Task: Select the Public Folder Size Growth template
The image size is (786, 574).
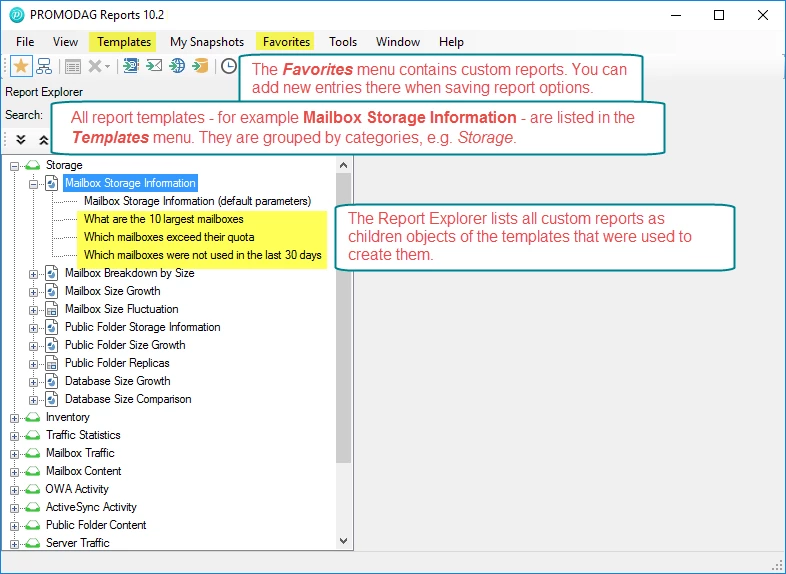Action: click(x=125, y=345)
